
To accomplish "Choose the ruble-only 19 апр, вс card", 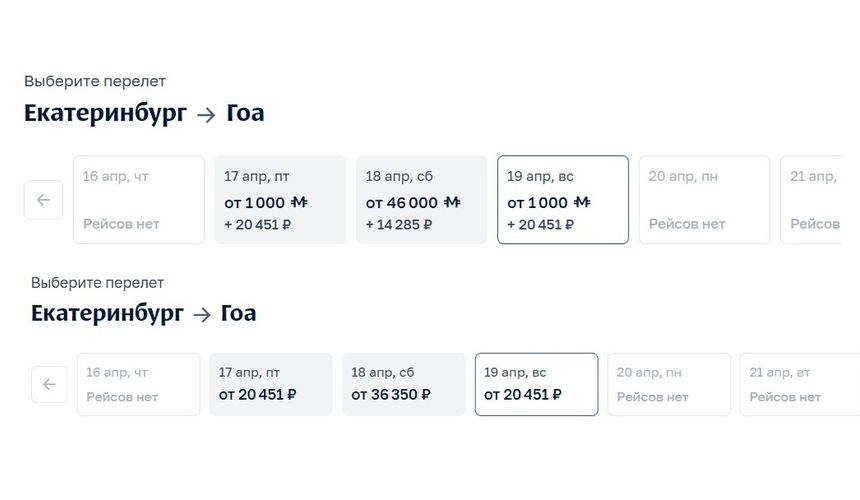I will (x=536, y=384).
